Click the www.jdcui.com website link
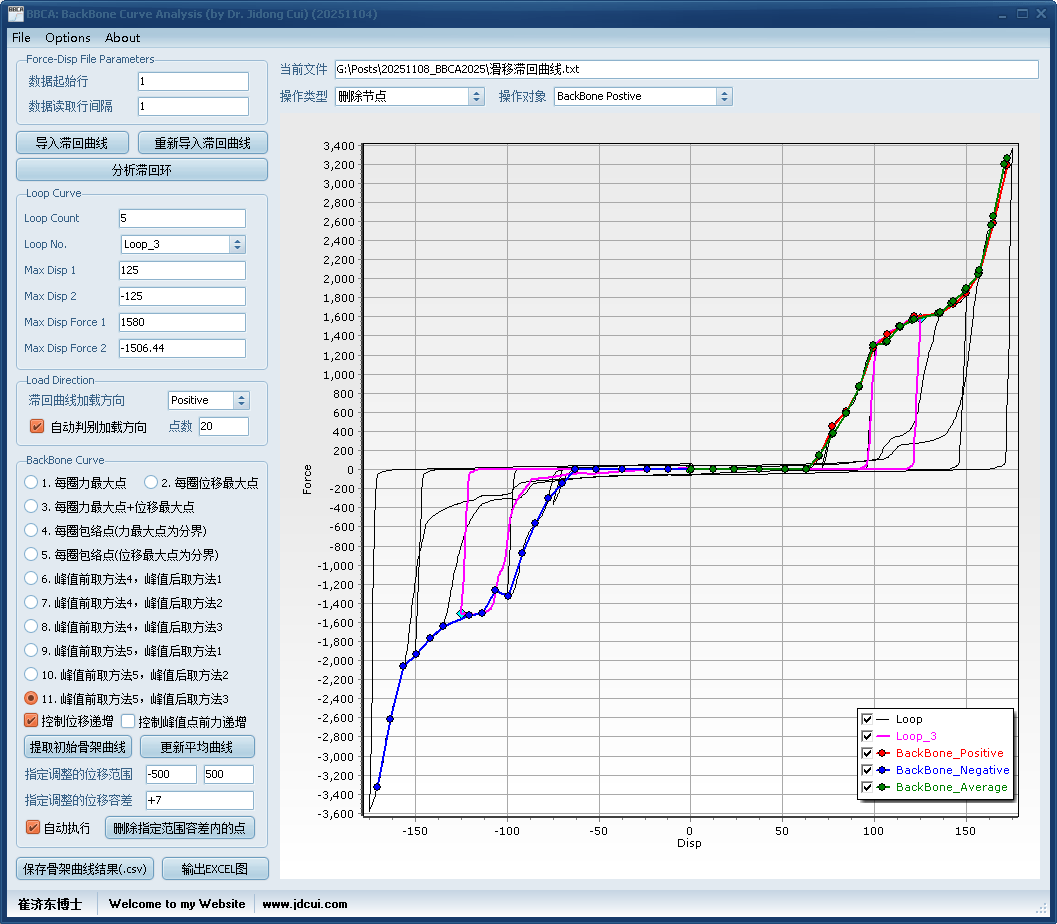This screenshot has height=924, width=1057. click(x=305, y=904)
